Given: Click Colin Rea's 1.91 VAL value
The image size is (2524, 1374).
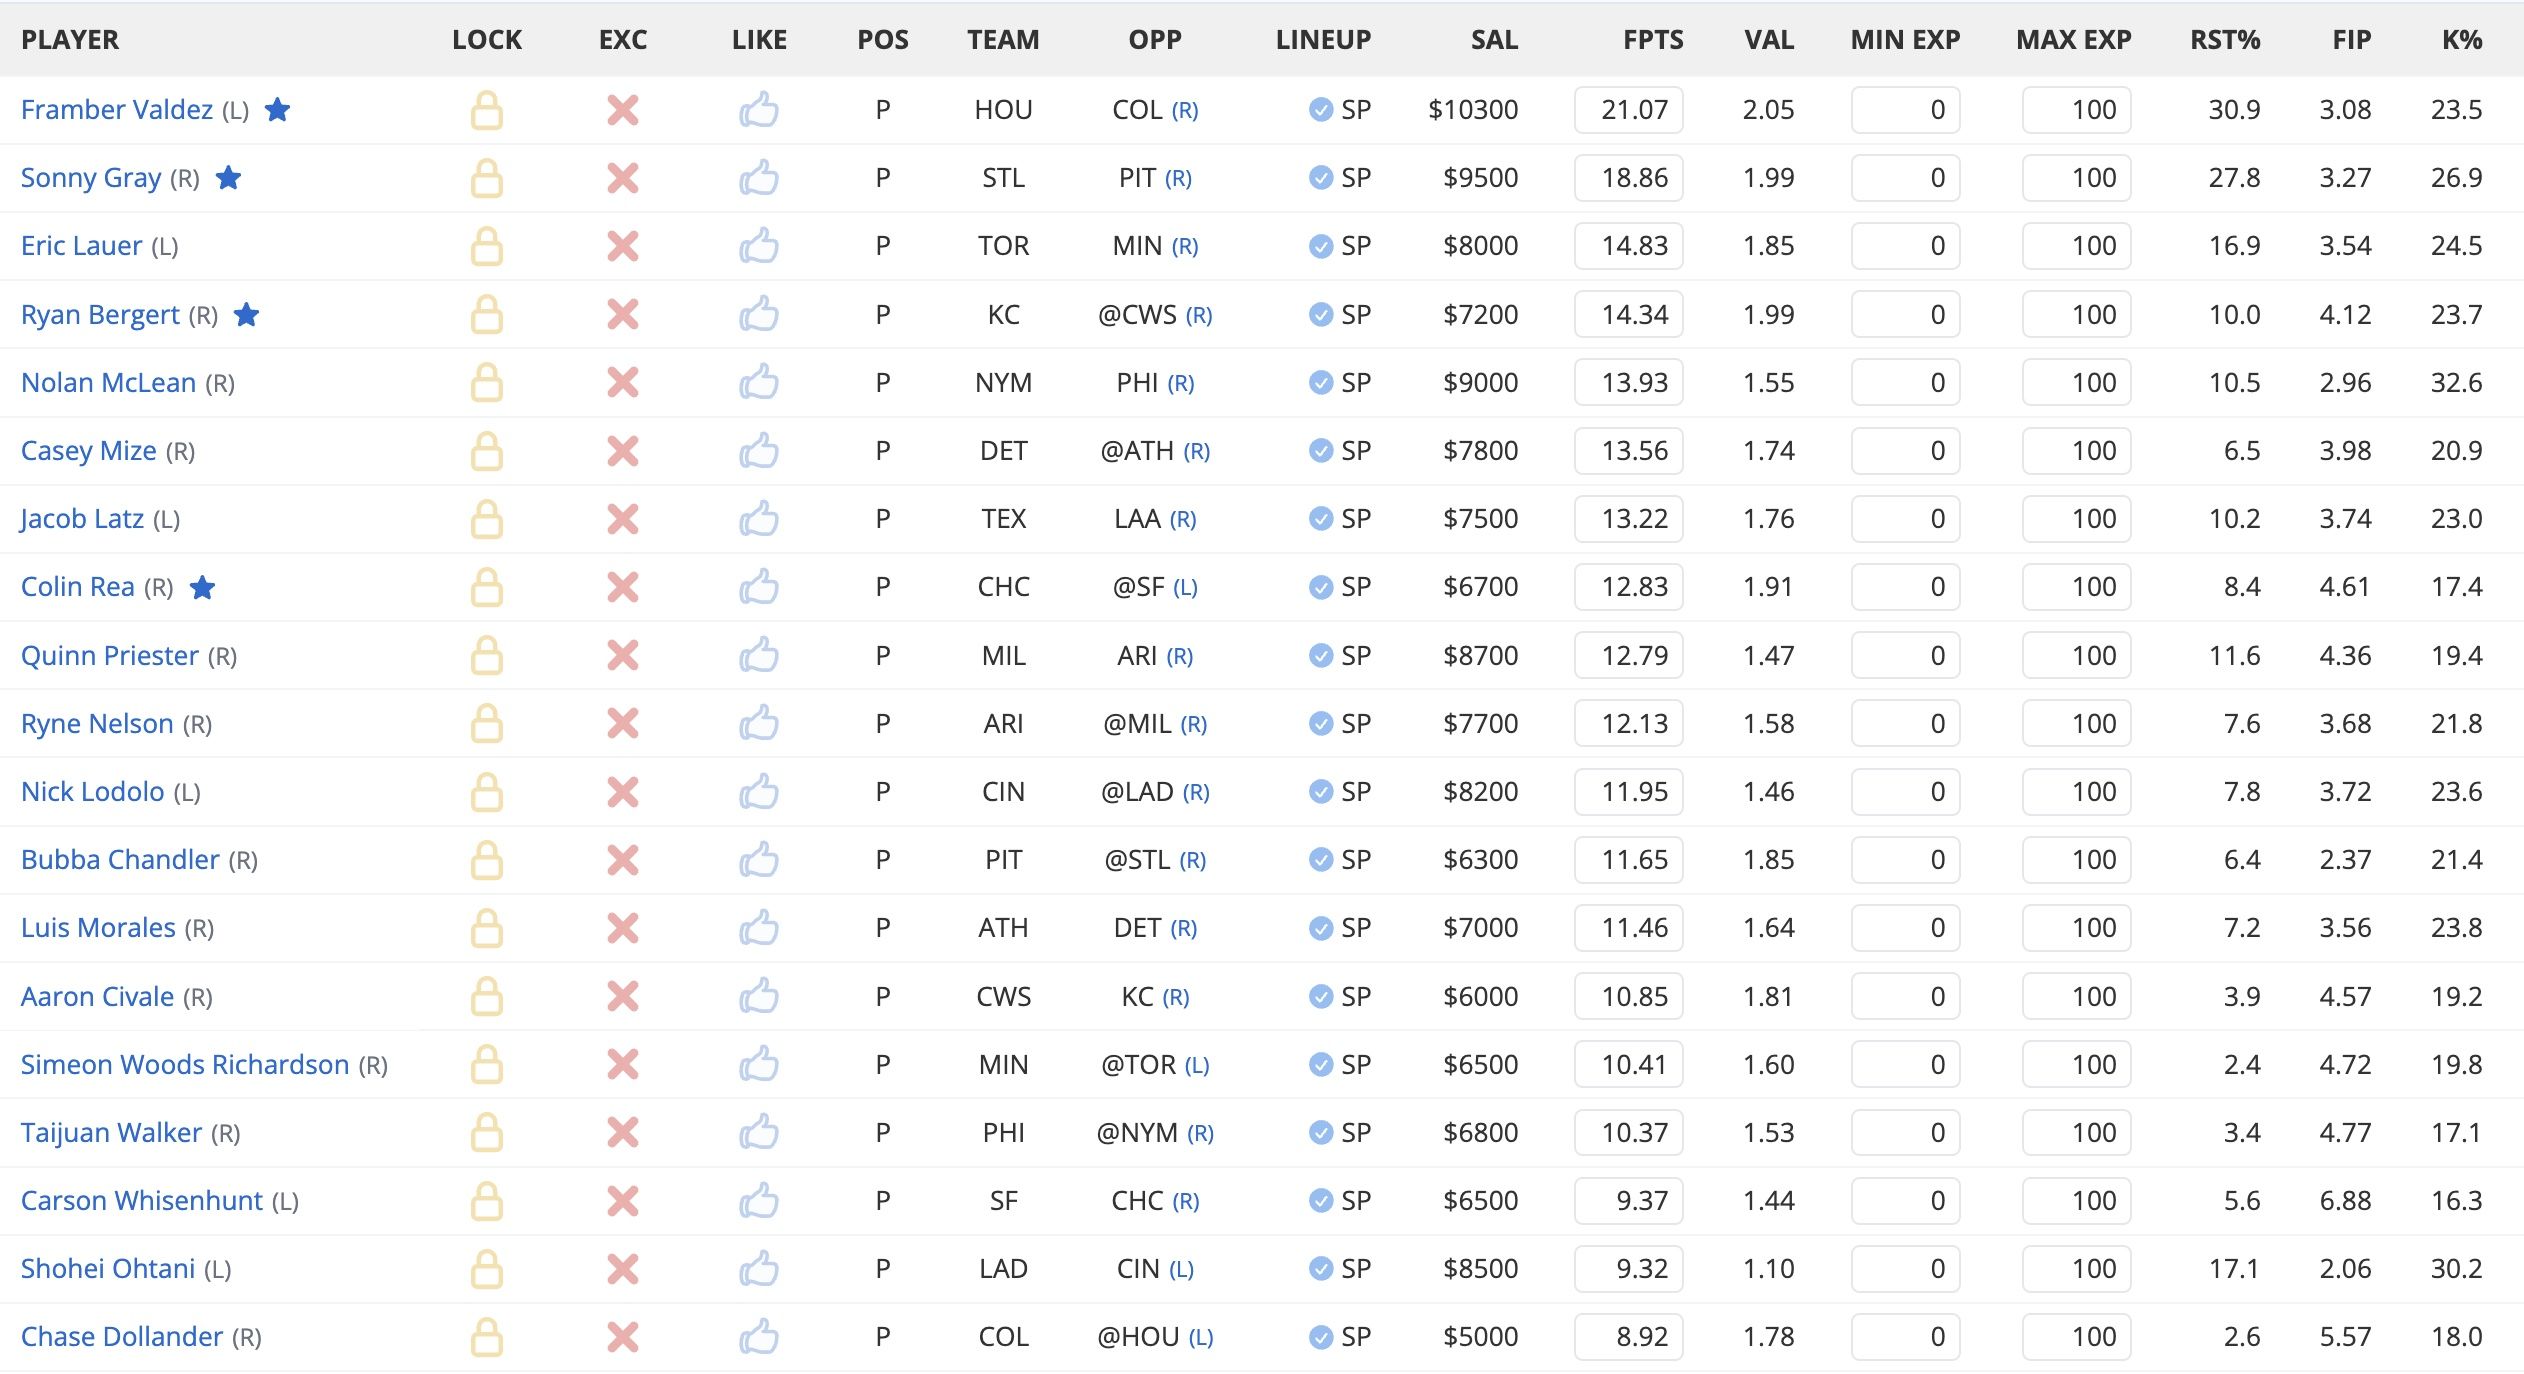Looking at the screenshot, I should (x=1768, y=586).
